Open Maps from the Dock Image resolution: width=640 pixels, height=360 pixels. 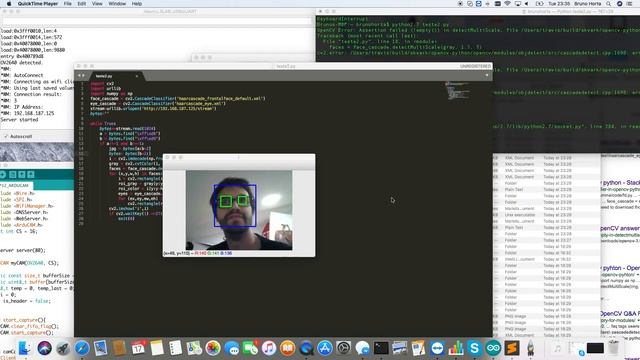pos(194,348)
